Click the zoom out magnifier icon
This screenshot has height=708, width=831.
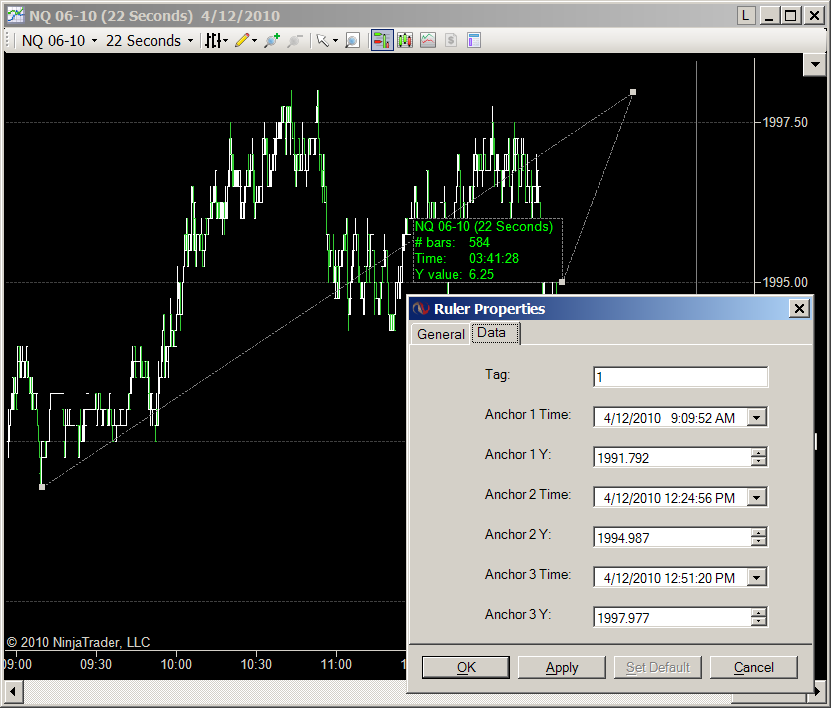295,40
